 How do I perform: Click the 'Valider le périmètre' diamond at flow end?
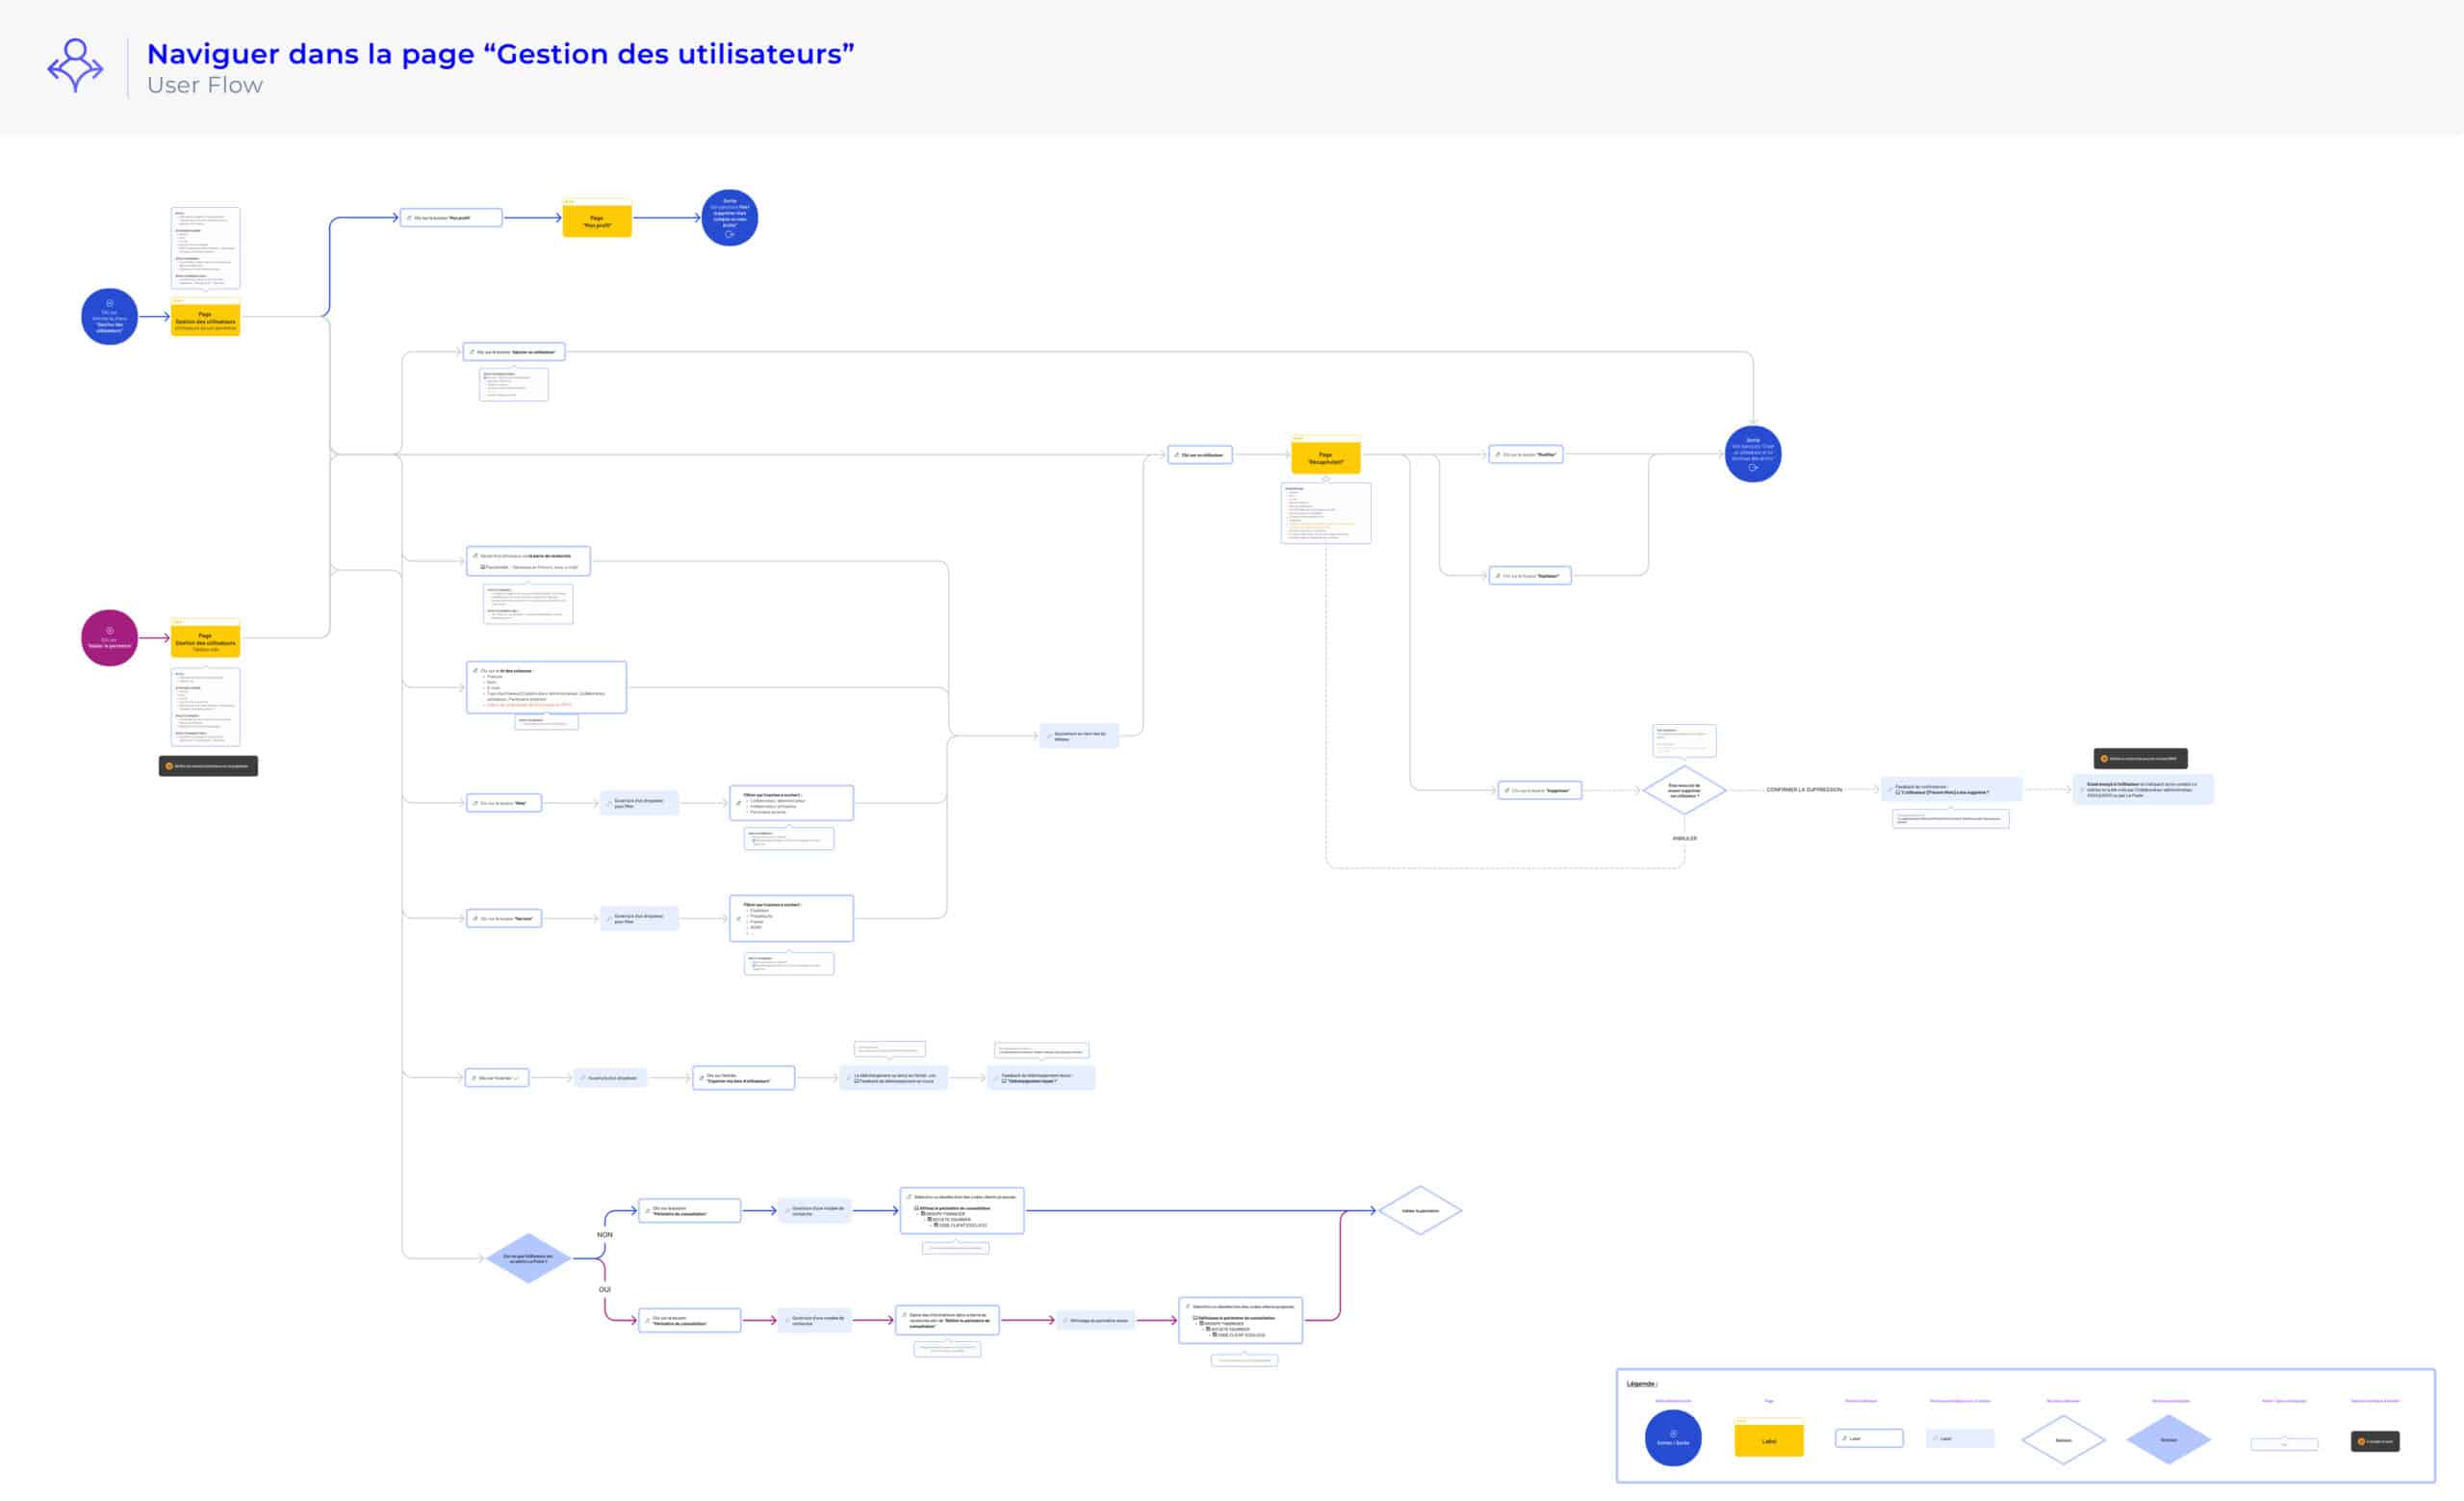[1420, 1211]
